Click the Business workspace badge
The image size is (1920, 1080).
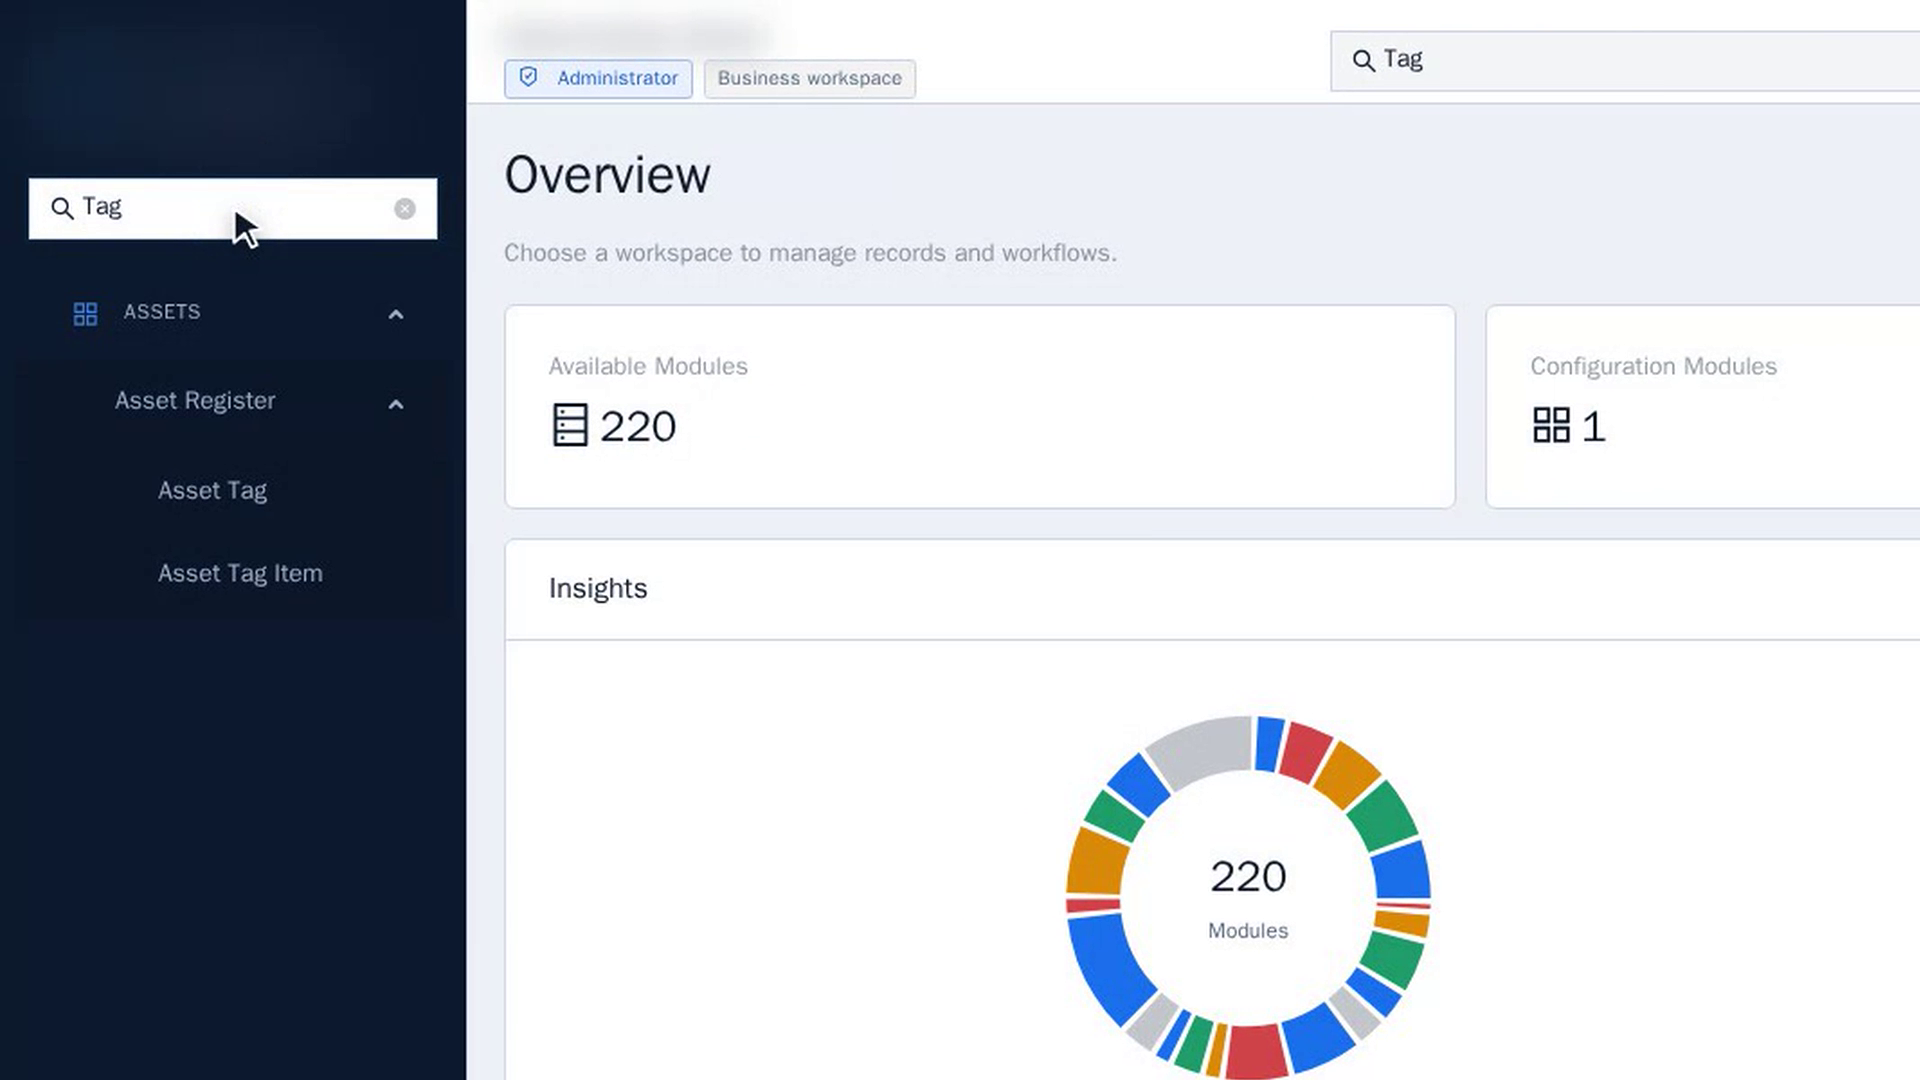(809, 78)
